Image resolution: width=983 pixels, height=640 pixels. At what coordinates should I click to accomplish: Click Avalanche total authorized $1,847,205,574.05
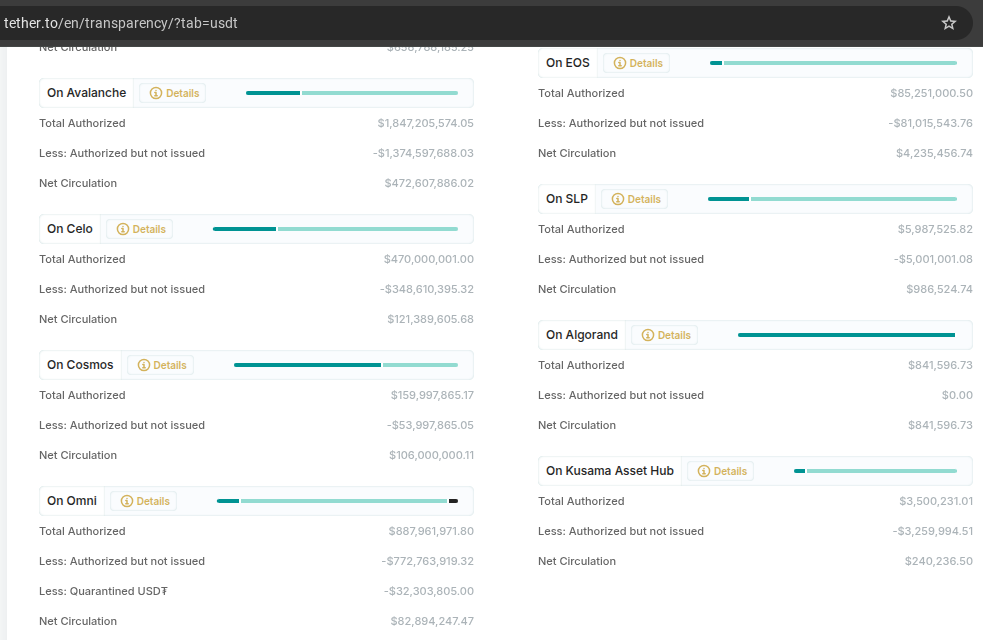[425, 123]
